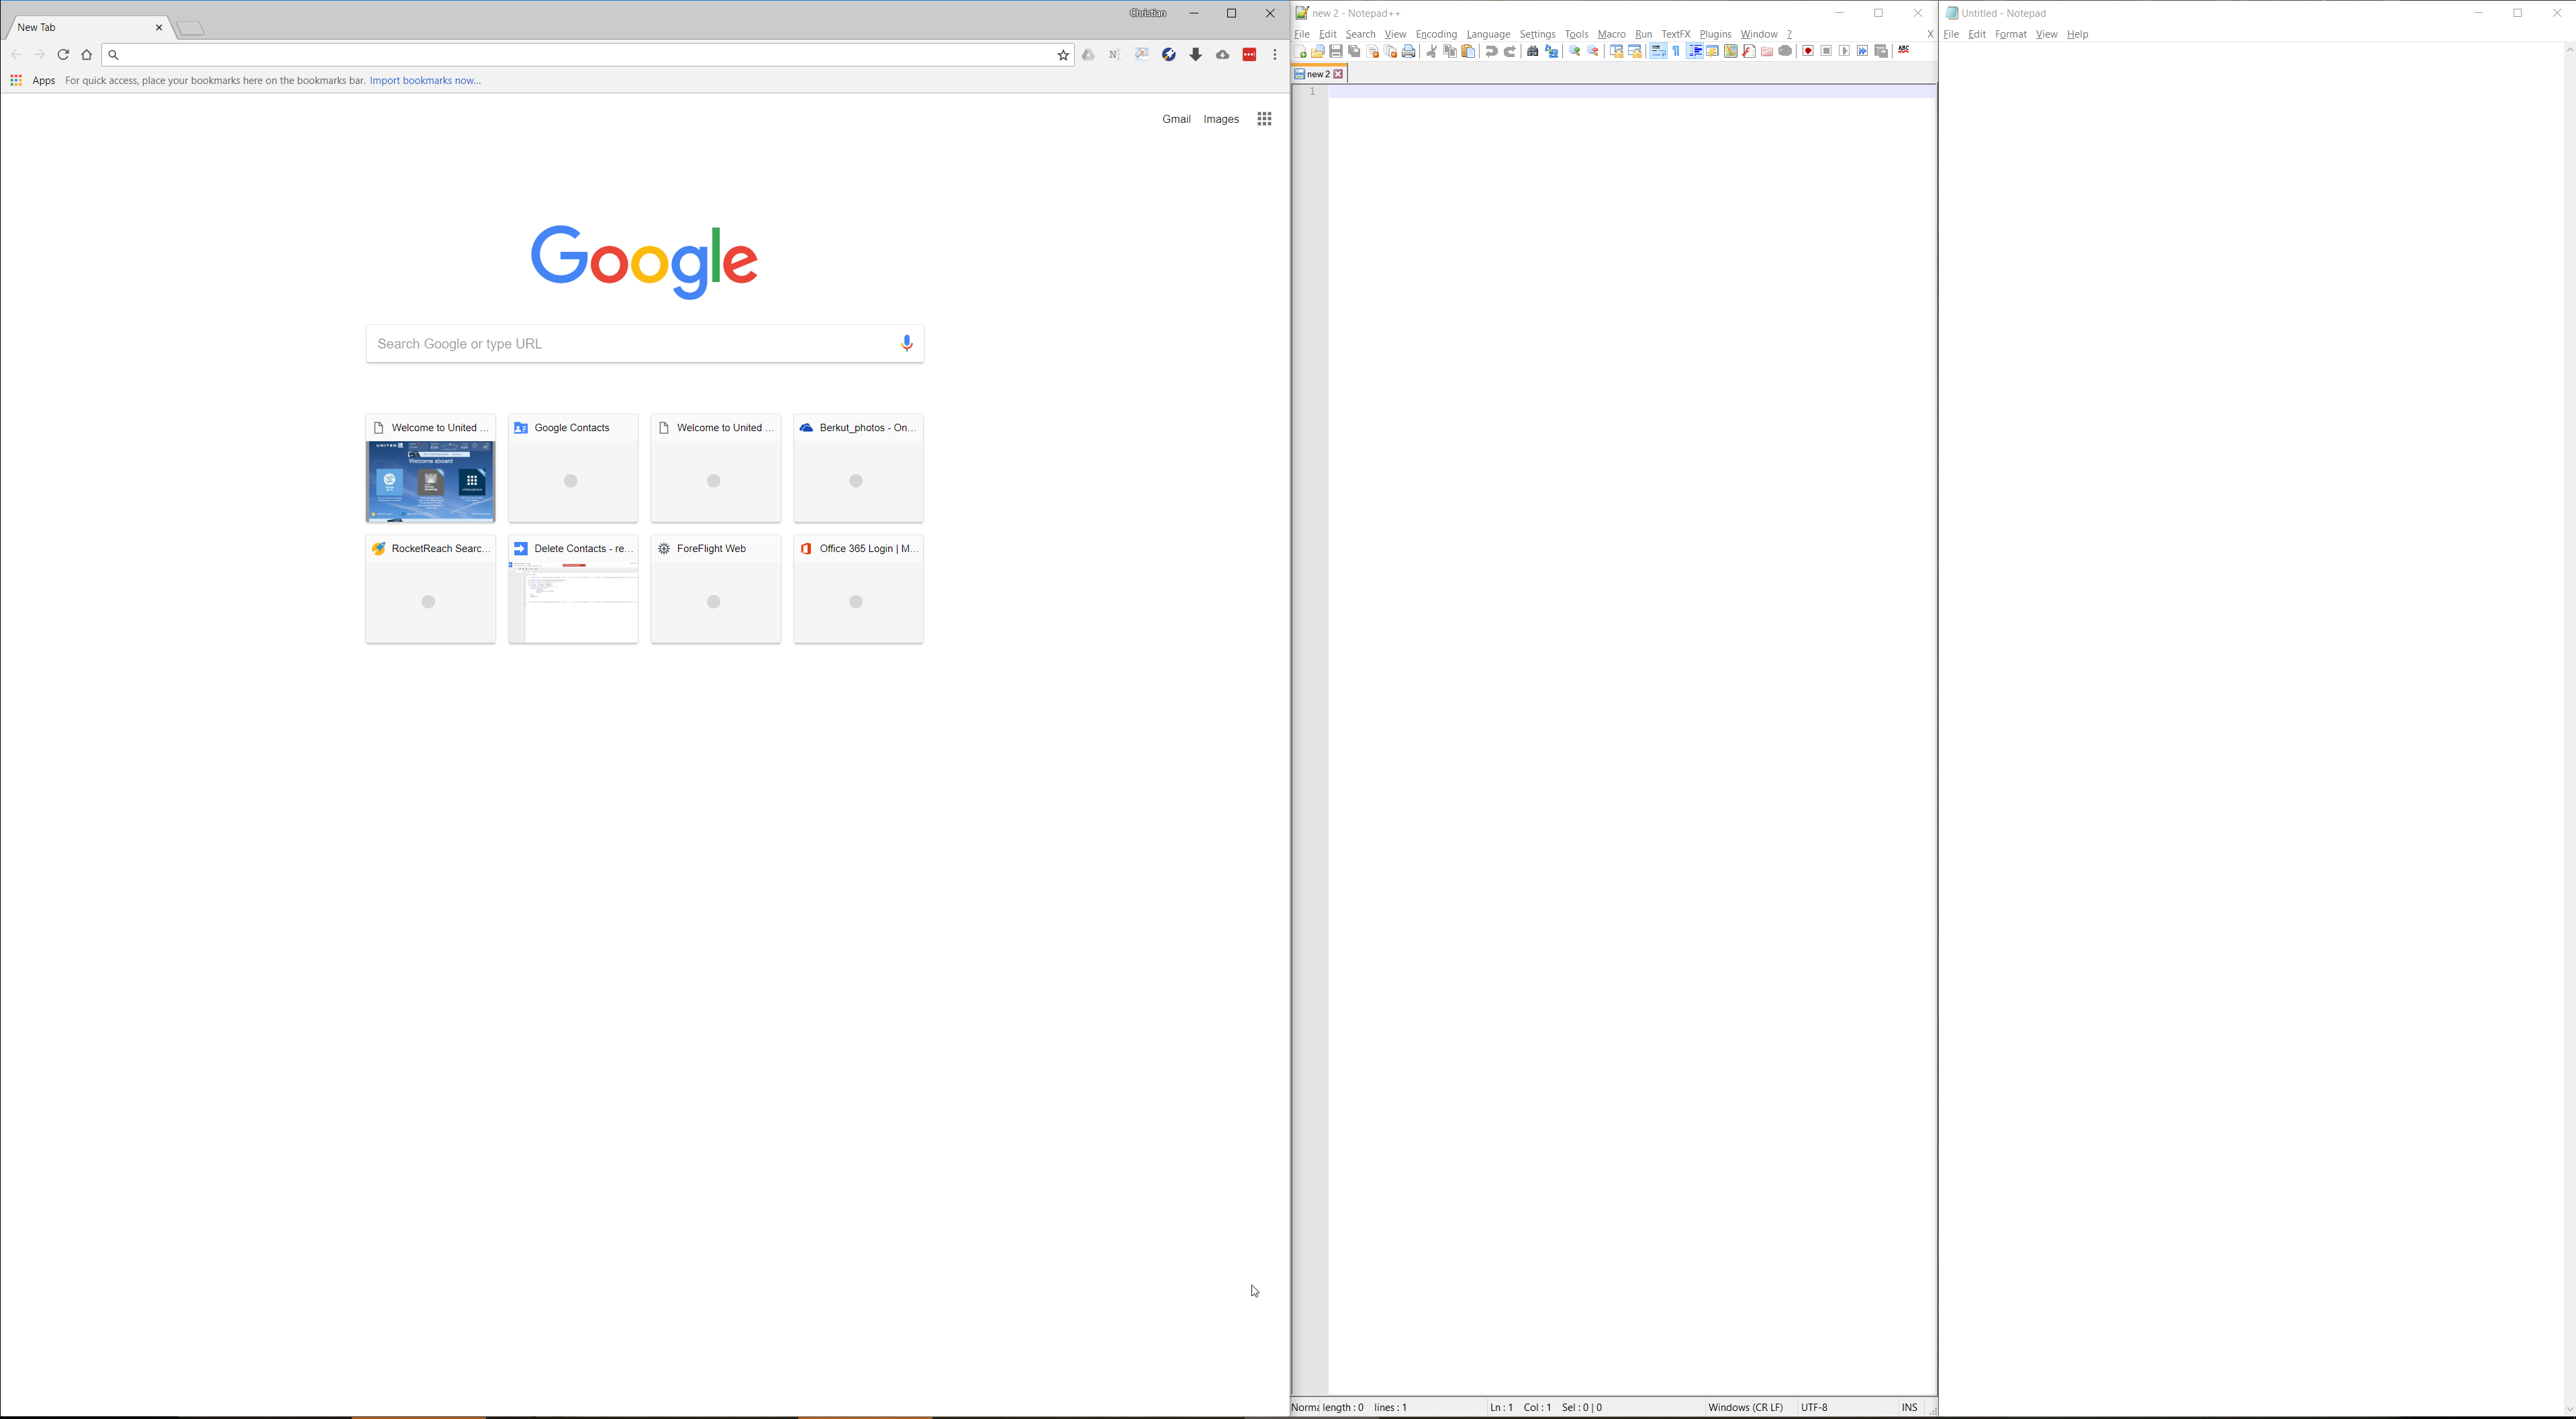
Task: Open the Google apps grid launcher
Action: click(x=1264, y=119)
